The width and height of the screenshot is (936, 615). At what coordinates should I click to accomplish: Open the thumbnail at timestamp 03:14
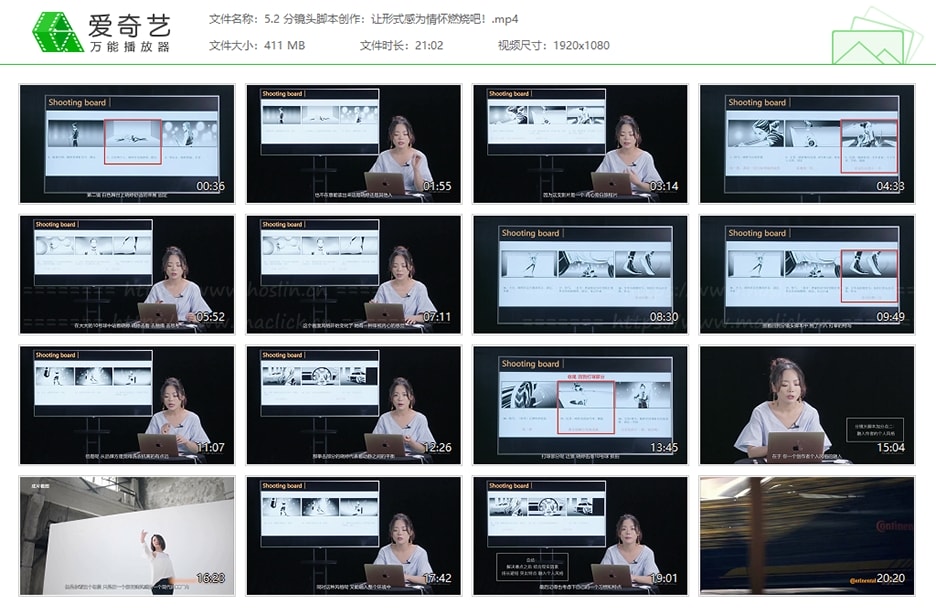click(580, 144)
